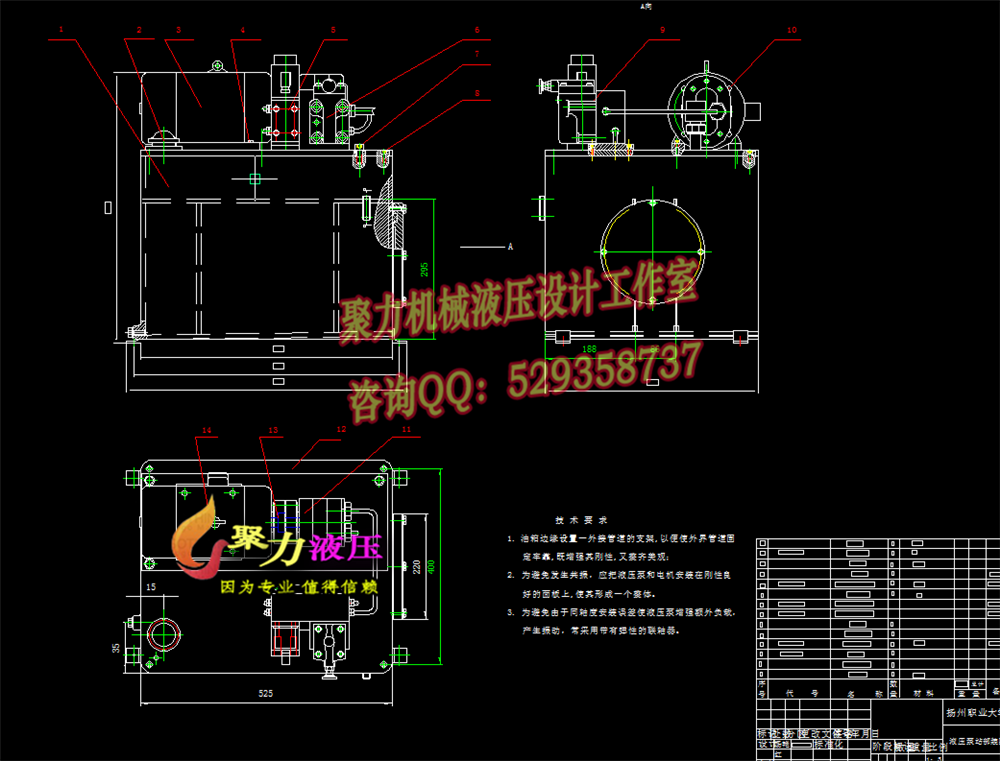Select the 35 dimension value
The width and height of the screenshot is (1000, 761).
[115, 647]
